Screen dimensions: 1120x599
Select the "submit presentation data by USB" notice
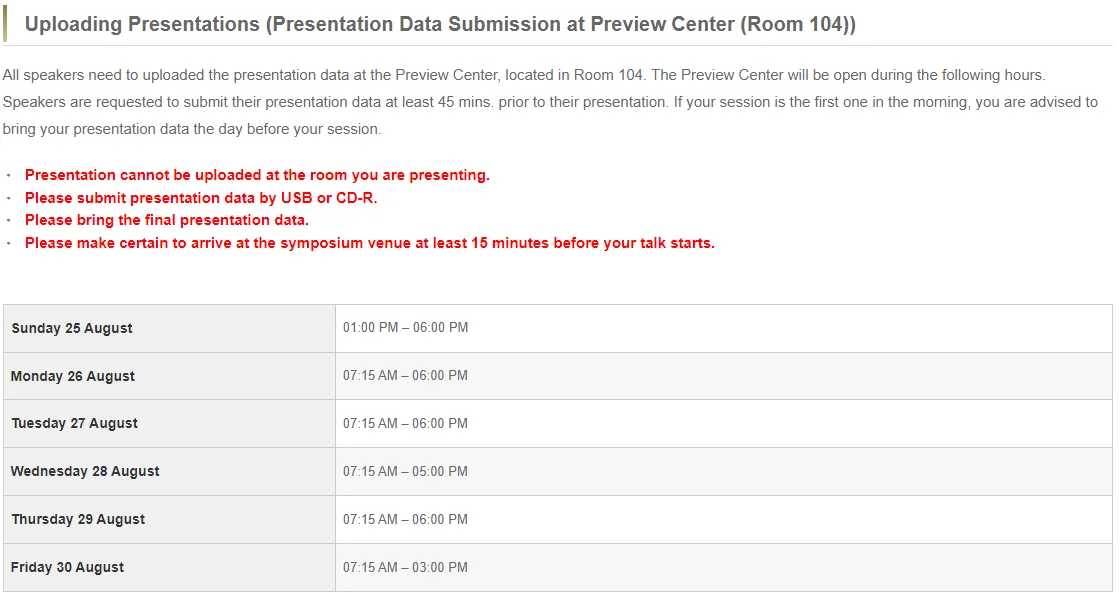click(201, 198)
